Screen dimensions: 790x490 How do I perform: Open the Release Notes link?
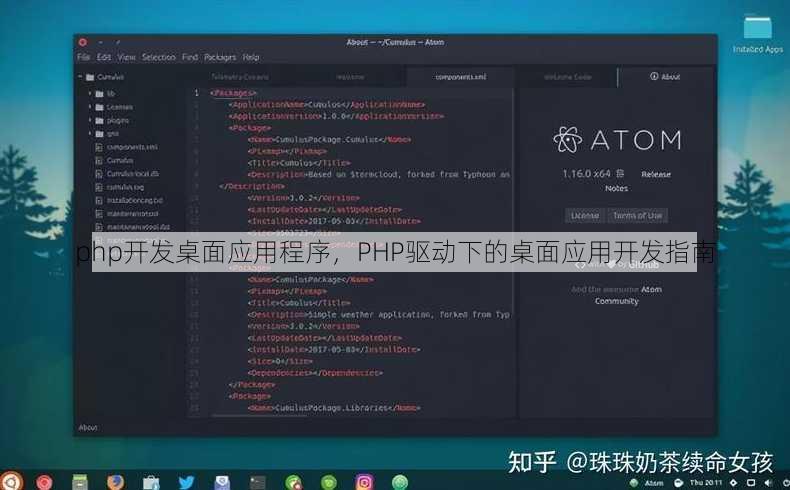coord(655,174)
